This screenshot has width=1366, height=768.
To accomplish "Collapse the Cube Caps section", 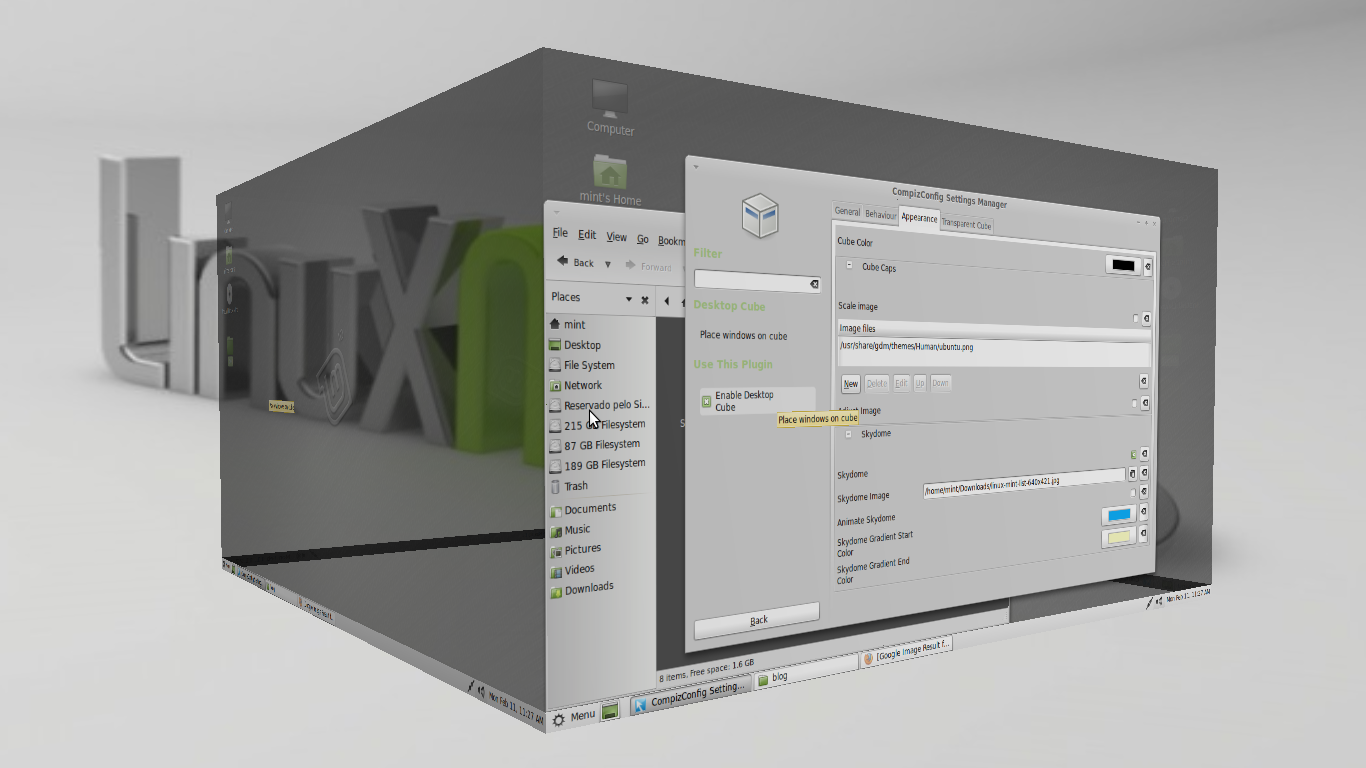I will (850, 266).
